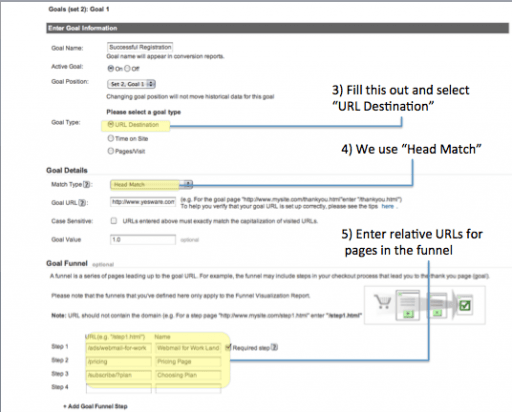512x412 pixels.
Task: Click the Step 3 Name field
Action: (x=188, y=375)
